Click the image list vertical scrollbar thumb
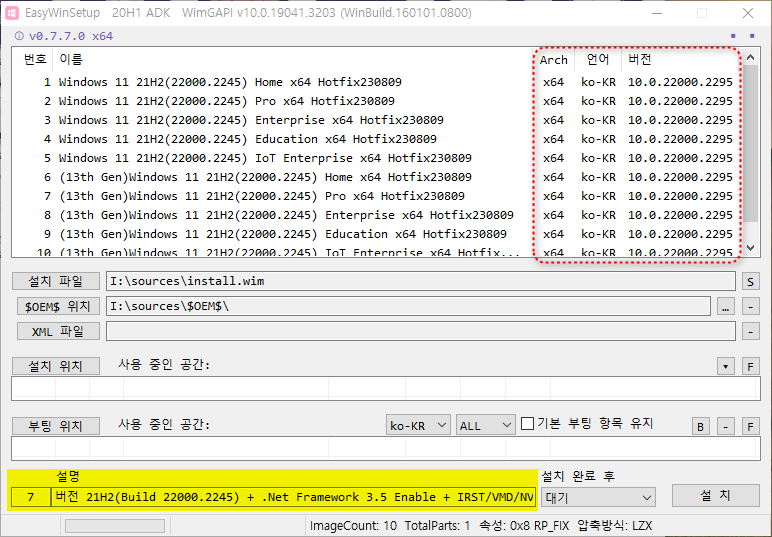Image resolution: width=772 pixels, height=537 pixels. point(751,144)
